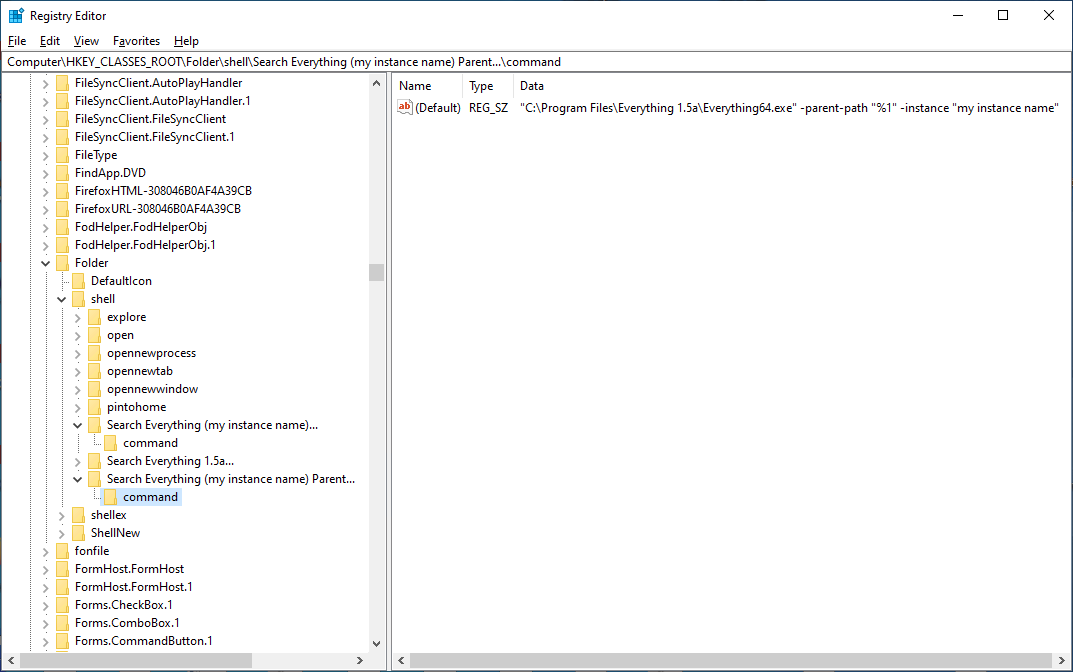Select the FormHost.FormHost.1 key

coord(133,587)
